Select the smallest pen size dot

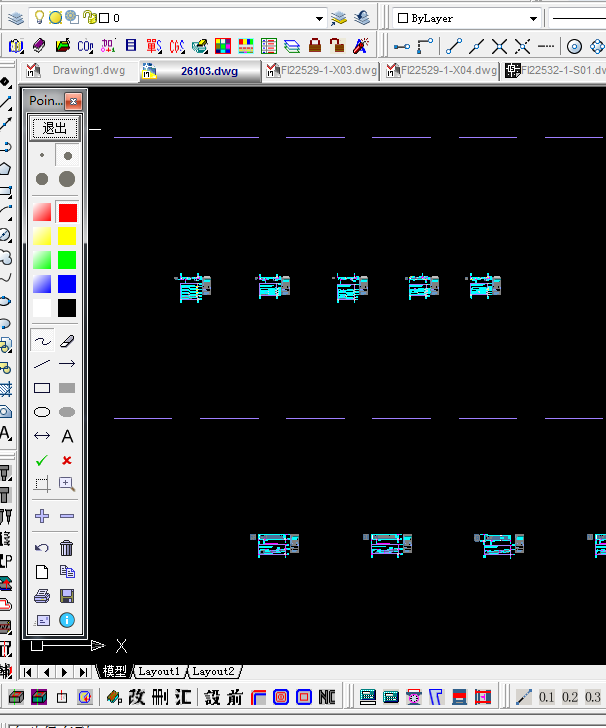tap(42, 156)
